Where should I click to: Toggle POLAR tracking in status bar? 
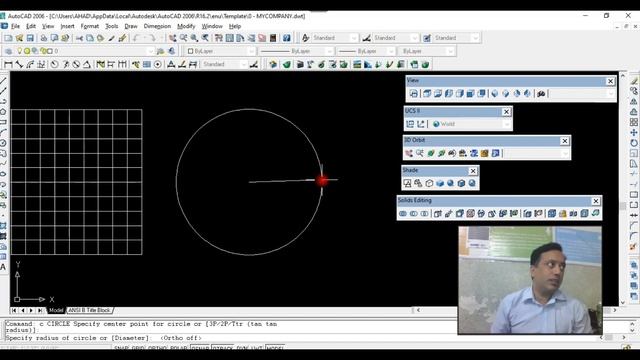coord(178,348)
